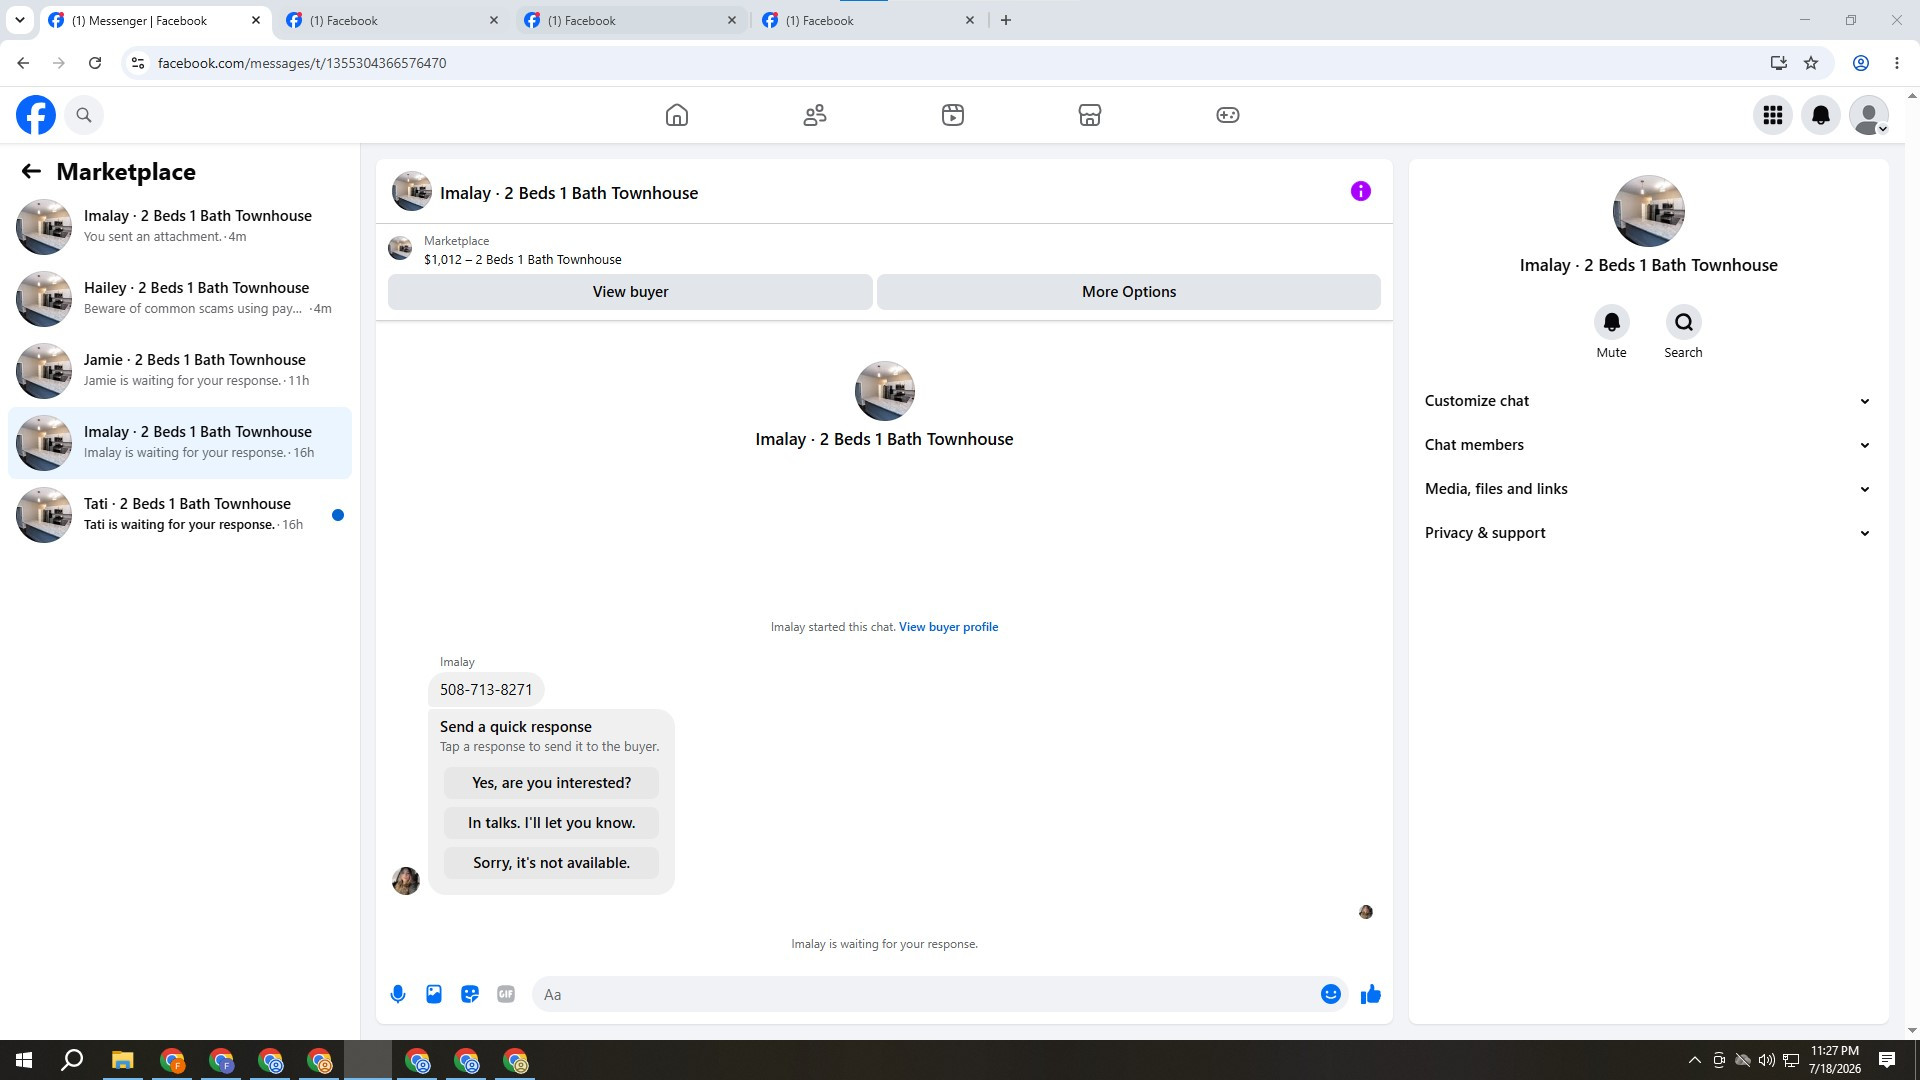Close the Messenger | Facebook tab
Image resolution: width=1920 pixels, height=1080 pixels.
256,20
